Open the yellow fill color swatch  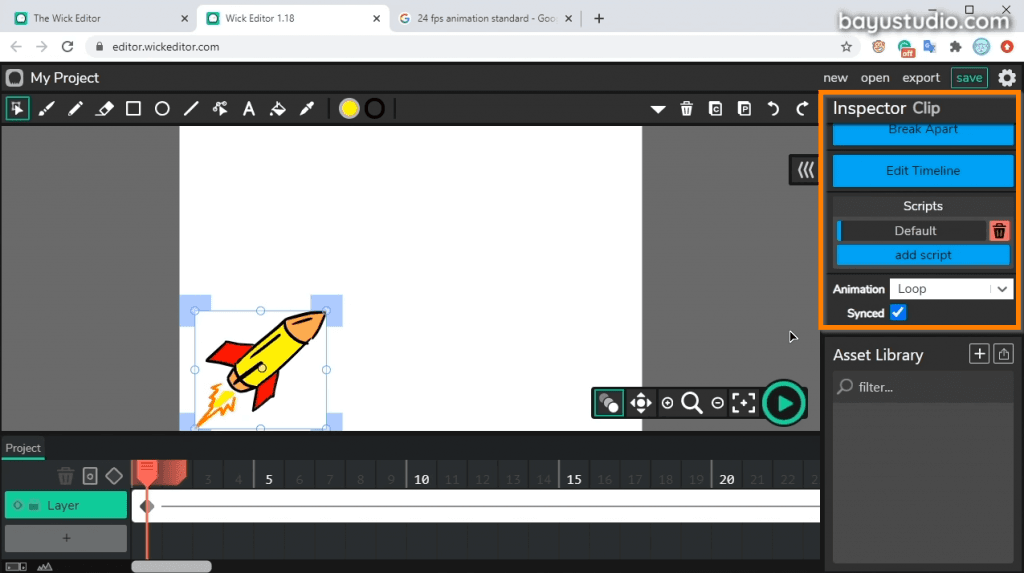(349, 108)
